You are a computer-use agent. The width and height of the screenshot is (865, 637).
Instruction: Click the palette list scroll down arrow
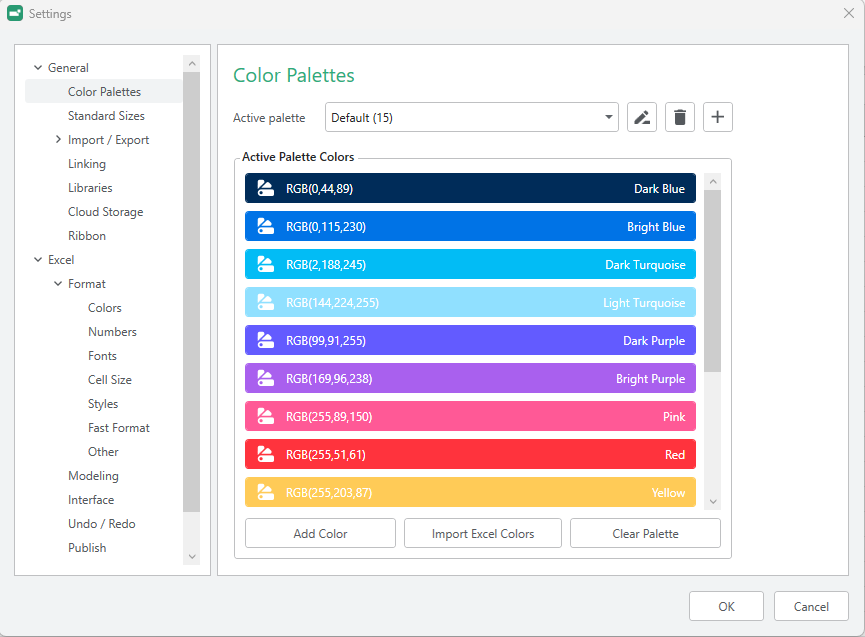pos(713,502)
